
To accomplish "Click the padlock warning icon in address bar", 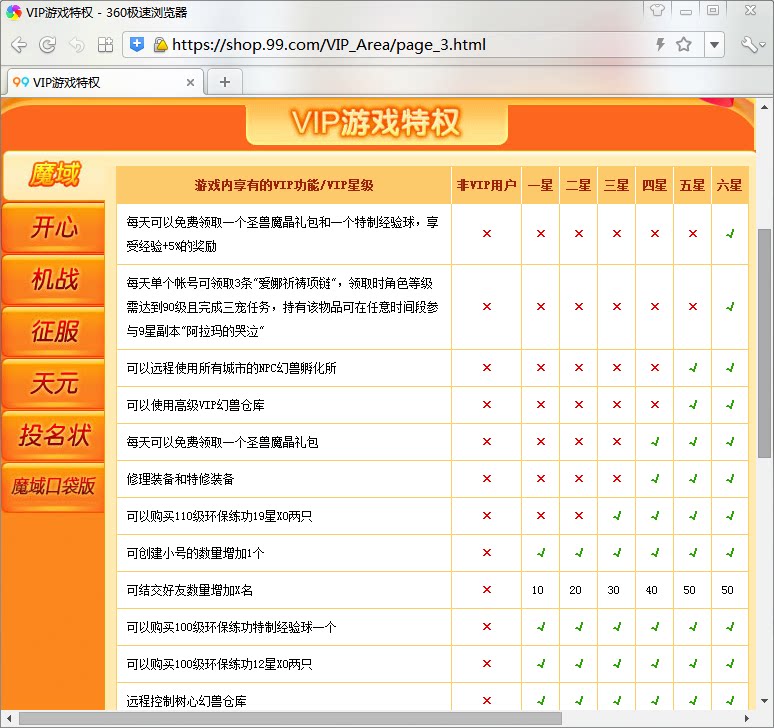I will [x=160, y=45].
